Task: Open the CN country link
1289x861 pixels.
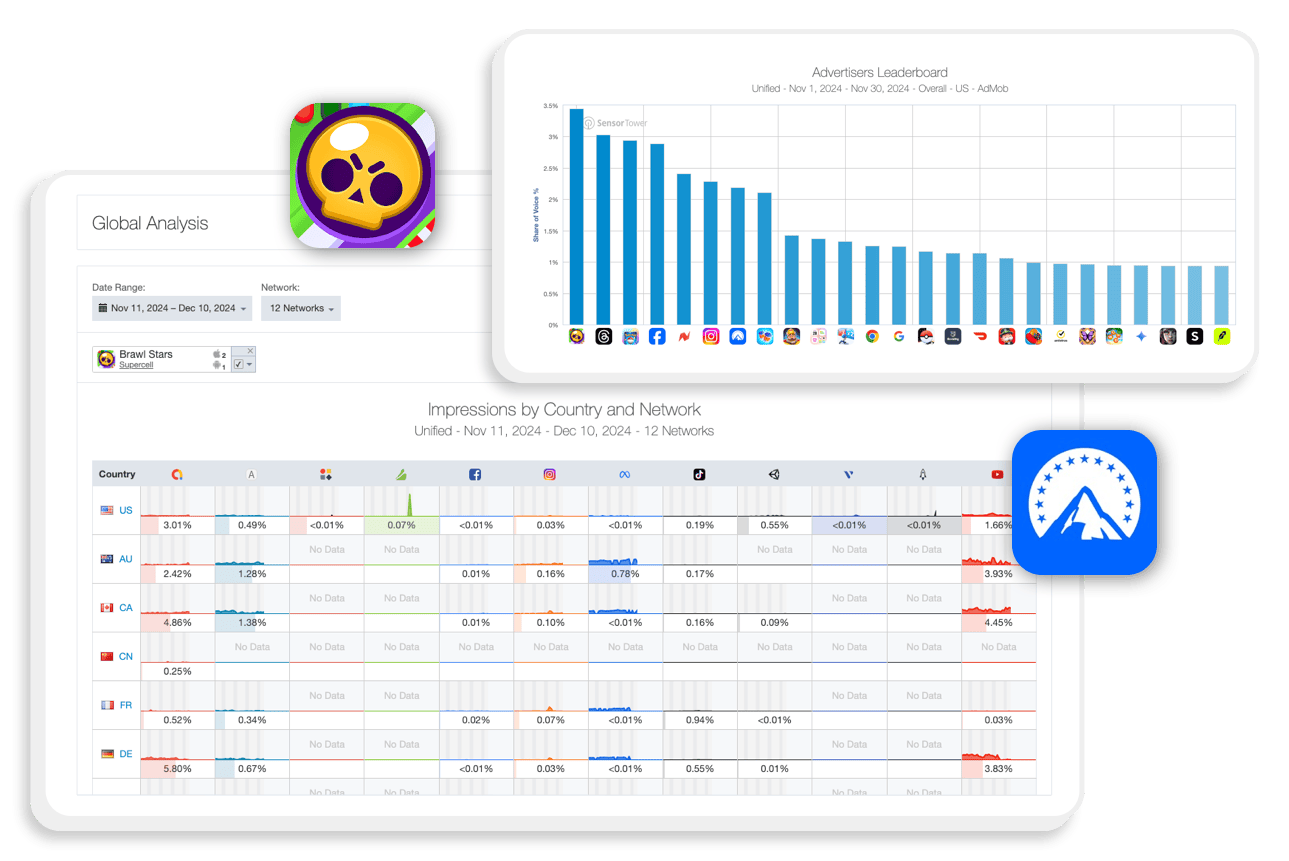Action: 126,657
